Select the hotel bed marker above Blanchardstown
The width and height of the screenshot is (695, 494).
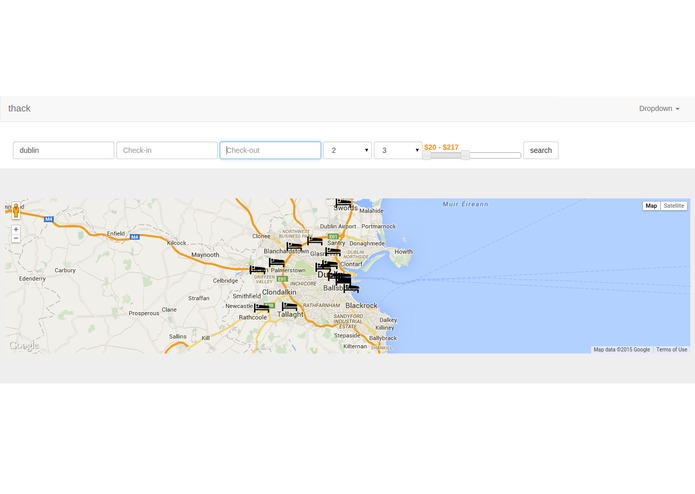tap(294, 246)
